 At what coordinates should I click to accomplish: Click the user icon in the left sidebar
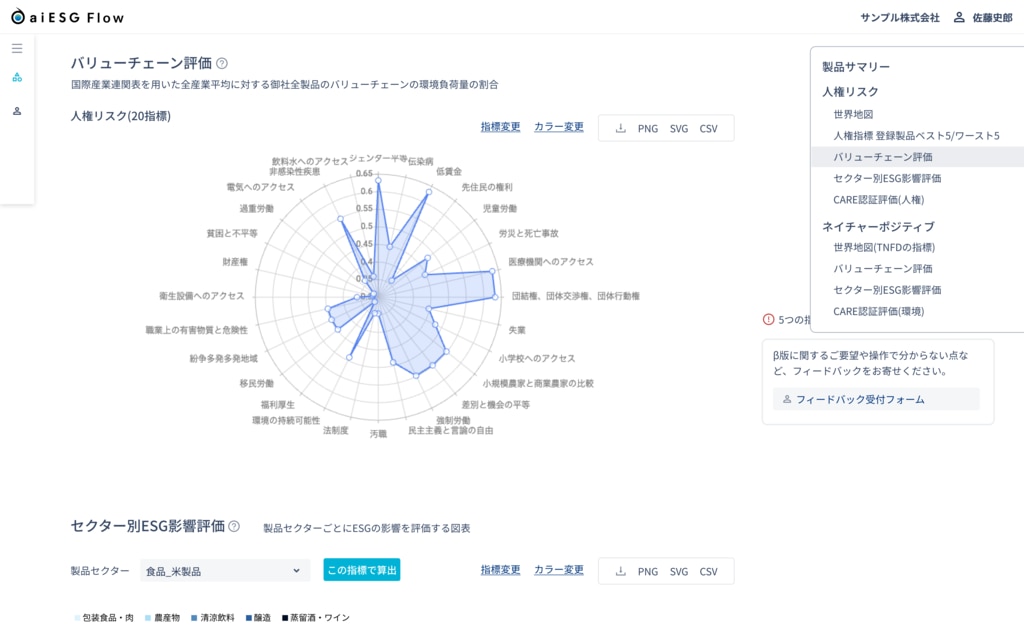(17, 111)
